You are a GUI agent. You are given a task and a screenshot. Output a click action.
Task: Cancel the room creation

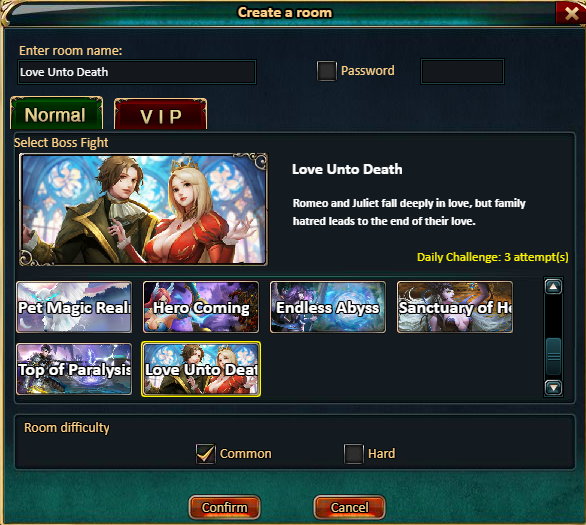pyautogui.click(x=349, y=507)
